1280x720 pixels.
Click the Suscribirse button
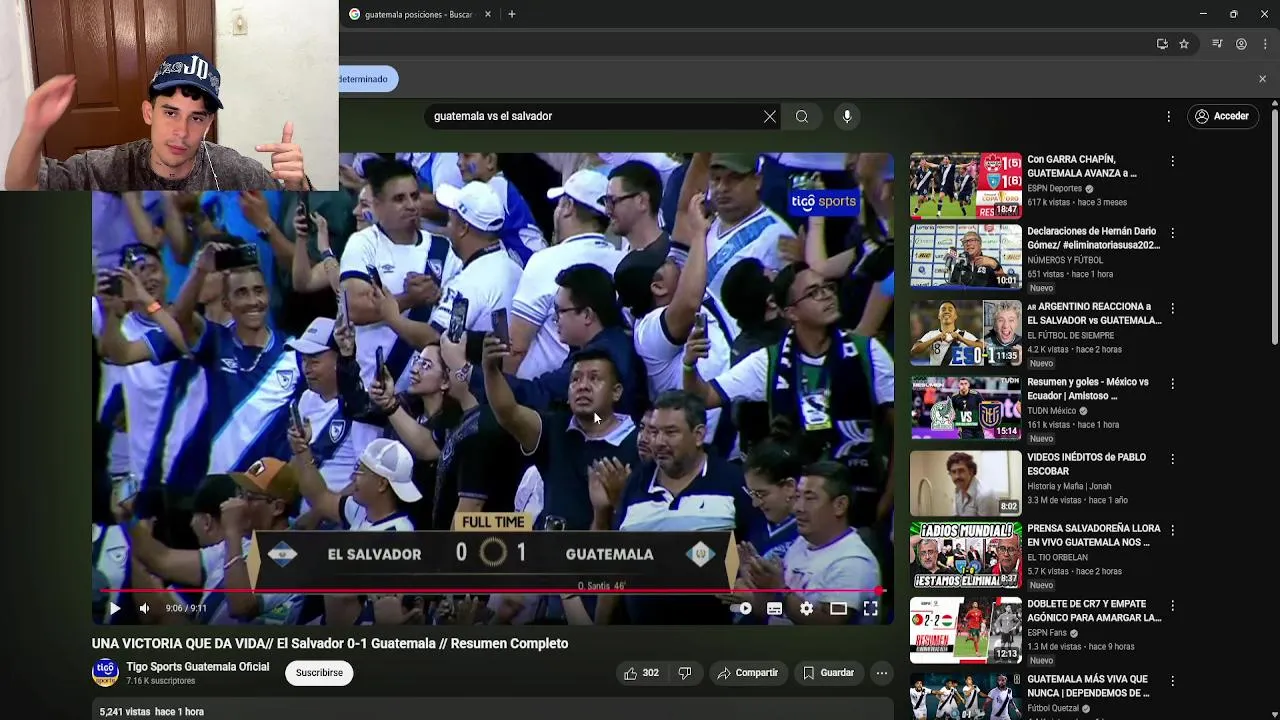click(x=319, y=673)
